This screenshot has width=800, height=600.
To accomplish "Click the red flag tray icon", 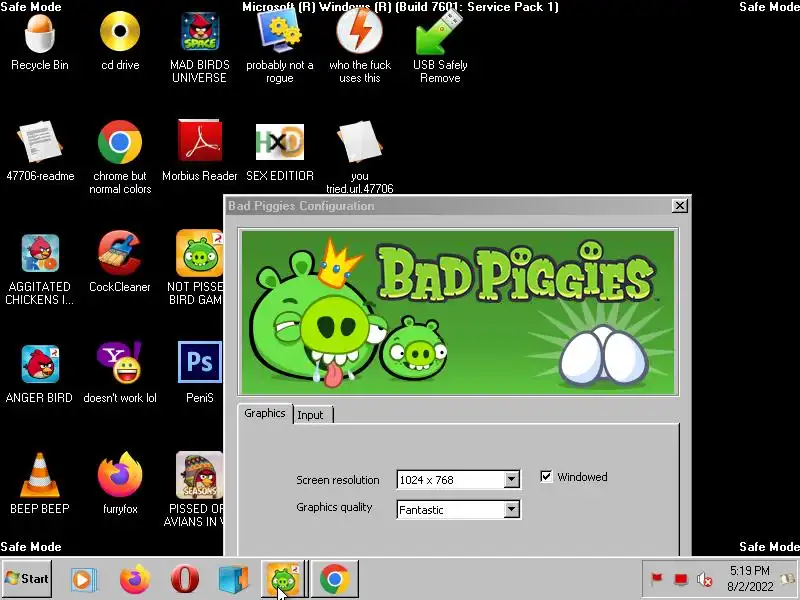I will click(656, 579).
